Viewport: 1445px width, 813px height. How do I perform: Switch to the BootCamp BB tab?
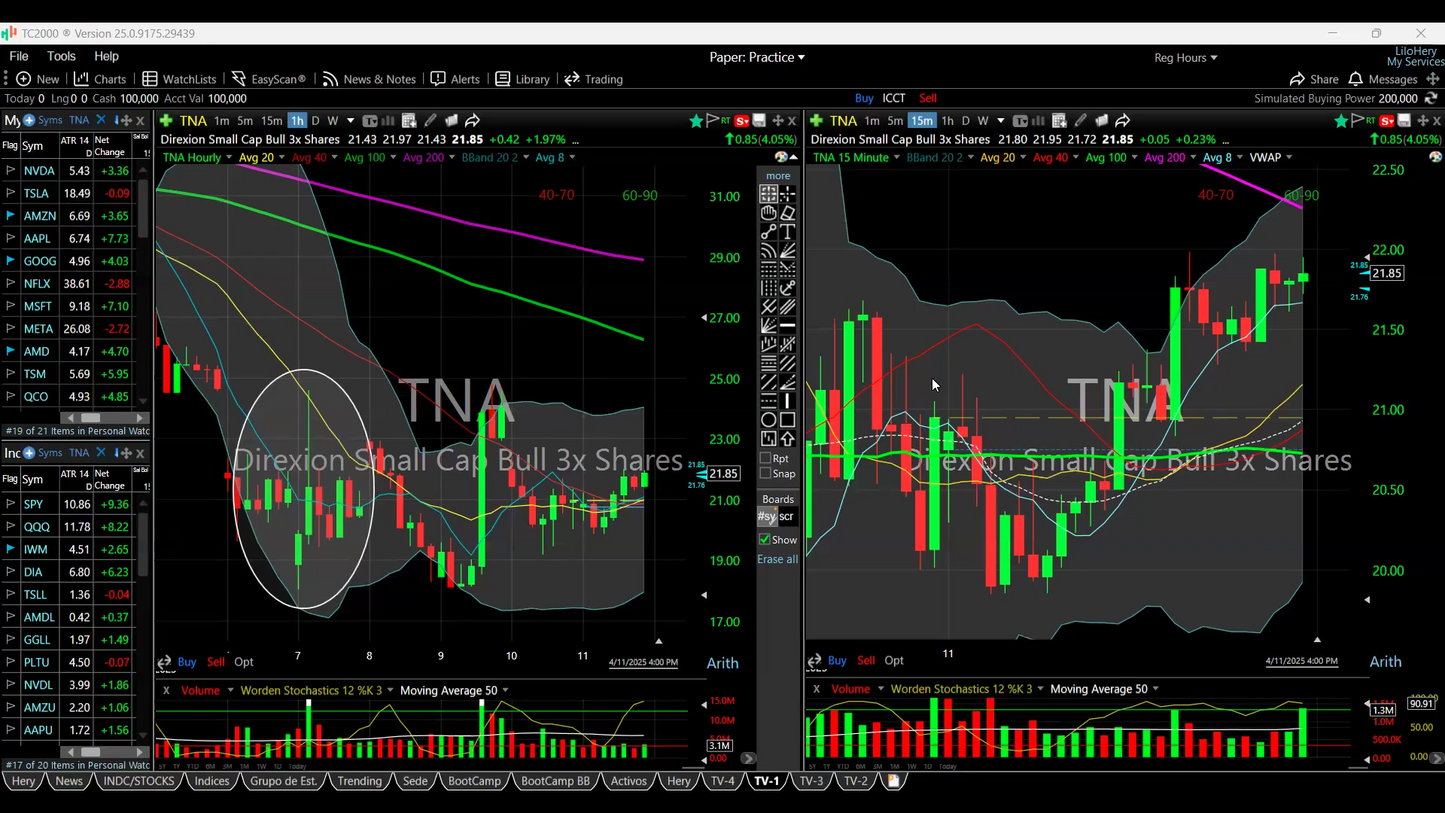(x=555, y=781)
